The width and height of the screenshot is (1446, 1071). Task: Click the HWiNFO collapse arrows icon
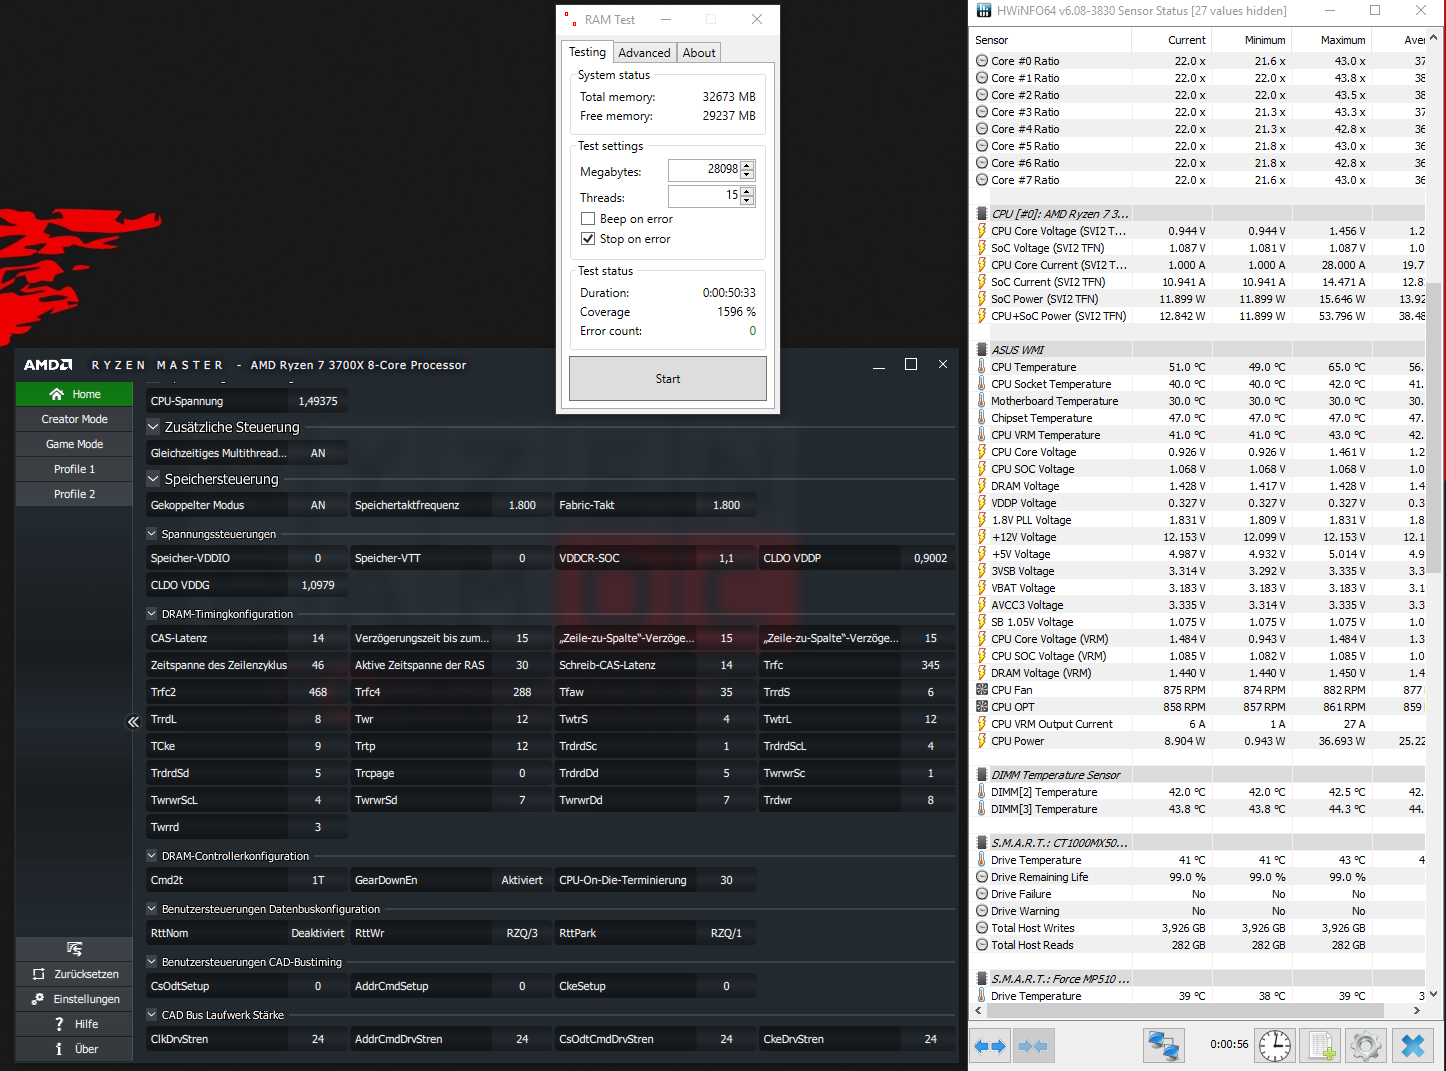pyautogui.click(x=1032, y=1046)
